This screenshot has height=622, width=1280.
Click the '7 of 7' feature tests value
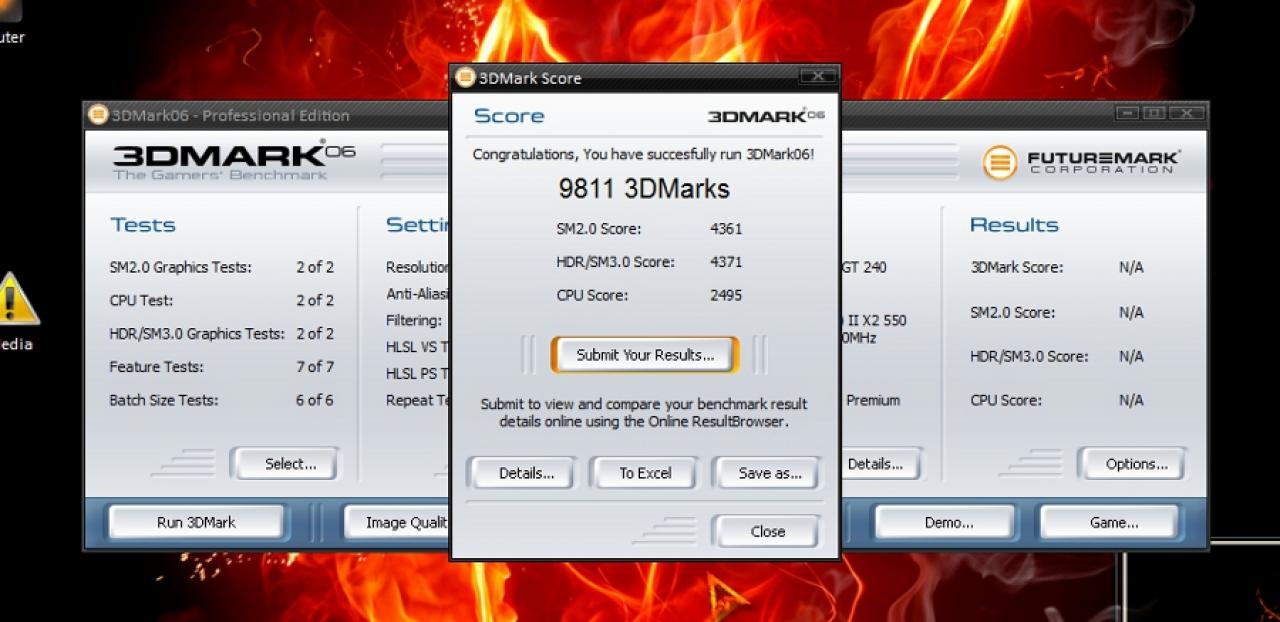(x=315, y=367)
